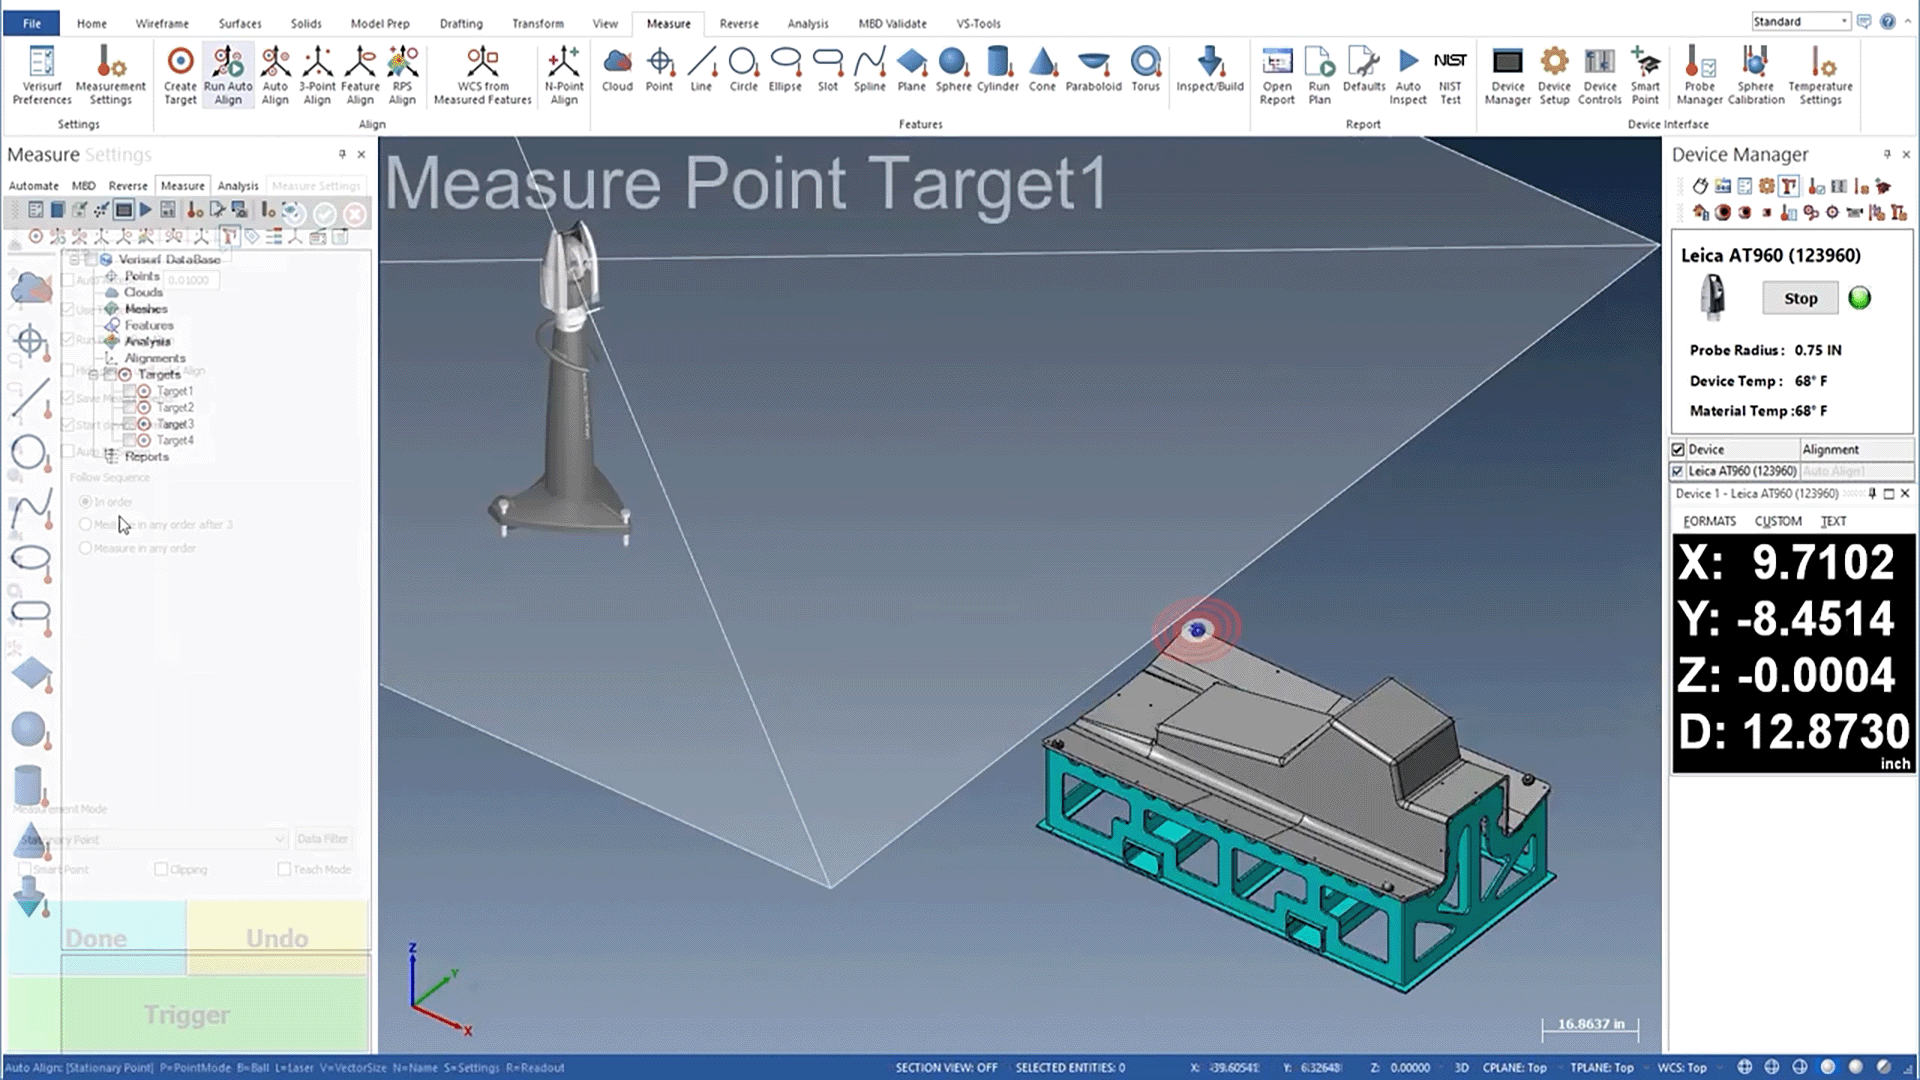Viewport: 1920px width, 1080px height.
Task: Click the Undo button
Action: (277, 938)
